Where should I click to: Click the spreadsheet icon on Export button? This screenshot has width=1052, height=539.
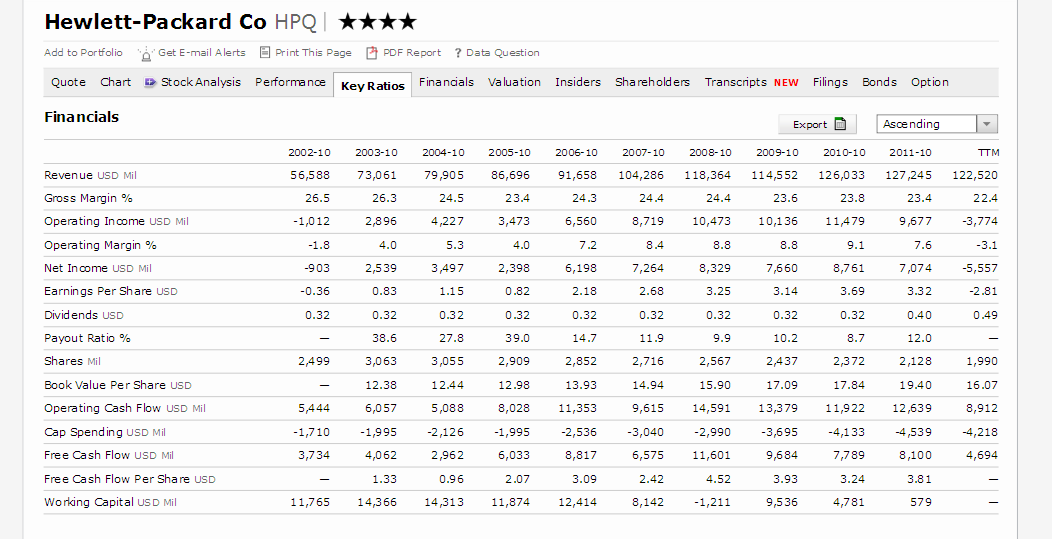tap(840, 124)
